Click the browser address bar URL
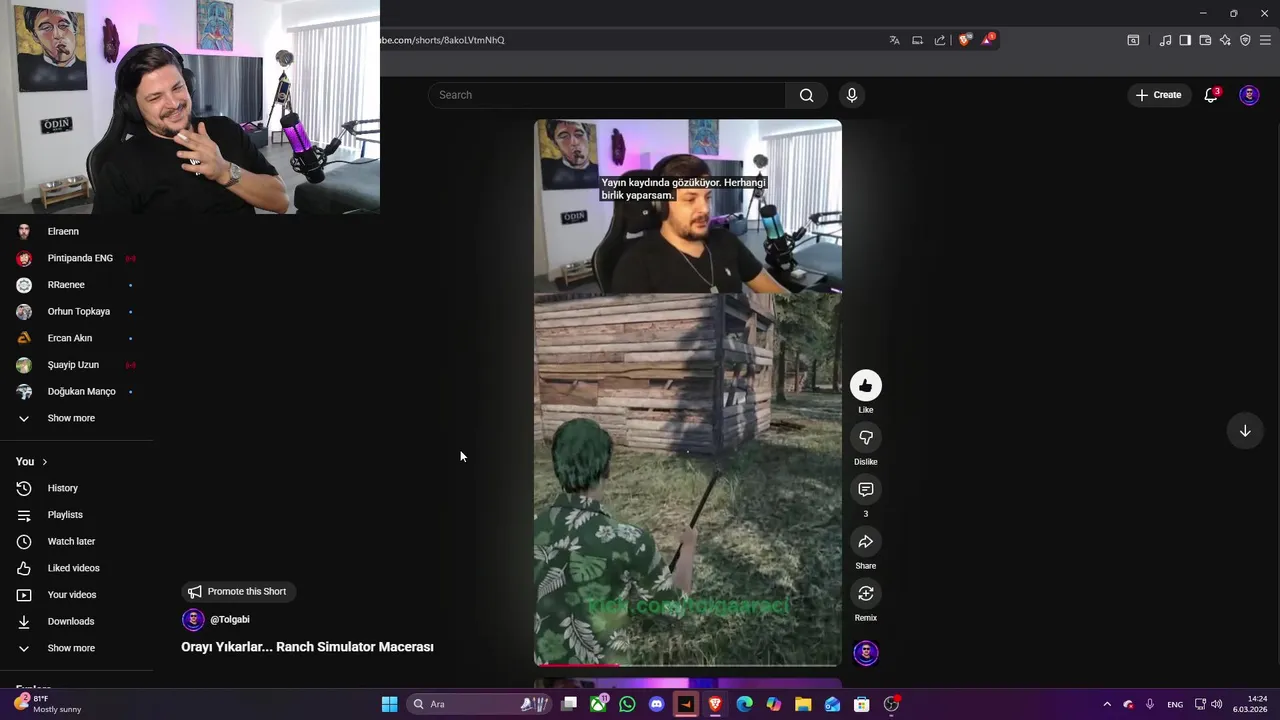 point(442,40)
